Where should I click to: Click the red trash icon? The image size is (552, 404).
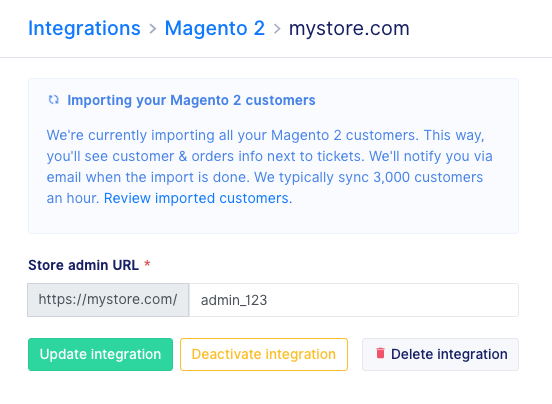tap(380, 353)
